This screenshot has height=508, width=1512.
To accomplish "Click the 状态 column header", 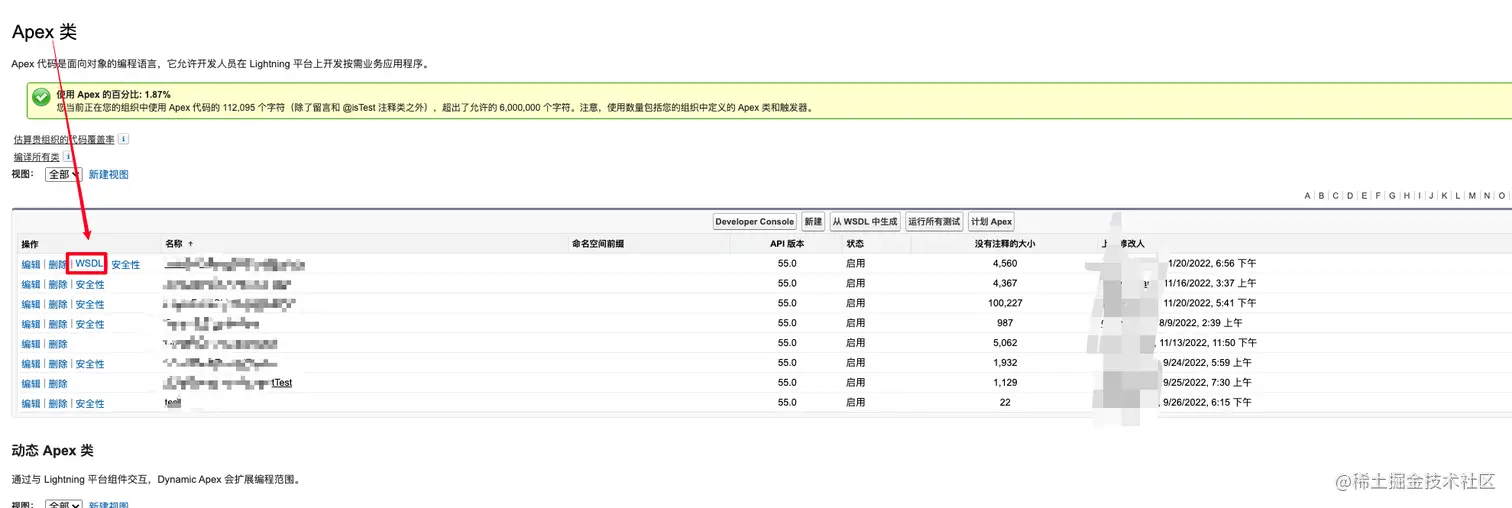I will [x=855, y=243].
